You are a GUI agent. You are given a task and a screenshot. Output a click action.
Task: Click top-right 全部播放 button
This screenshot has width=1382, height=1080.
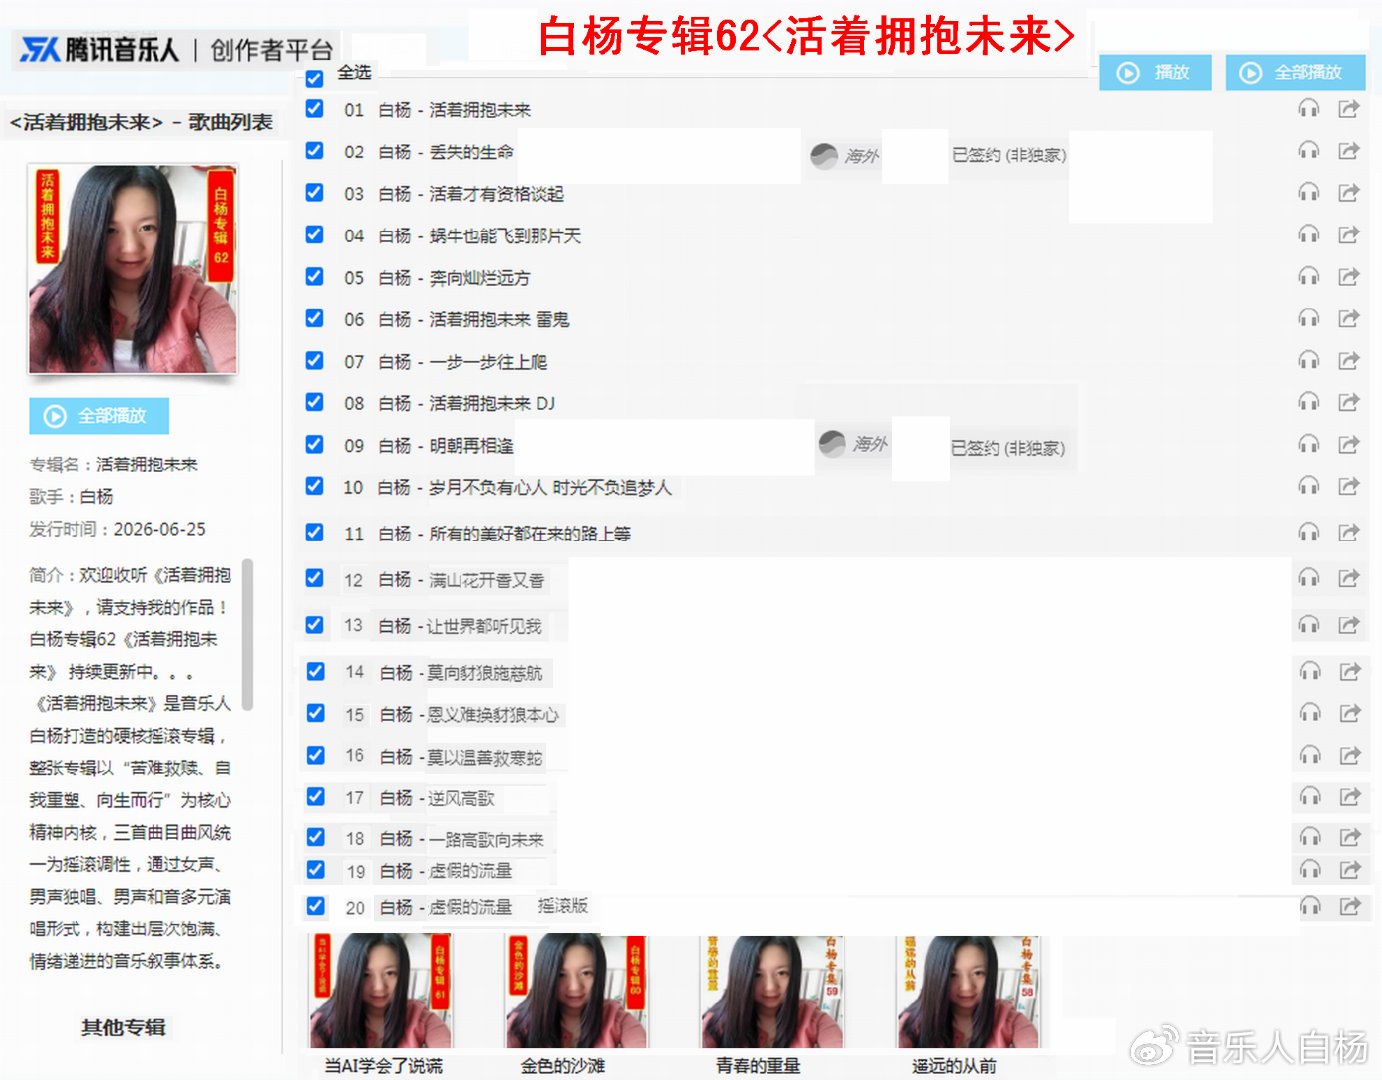1295,72
